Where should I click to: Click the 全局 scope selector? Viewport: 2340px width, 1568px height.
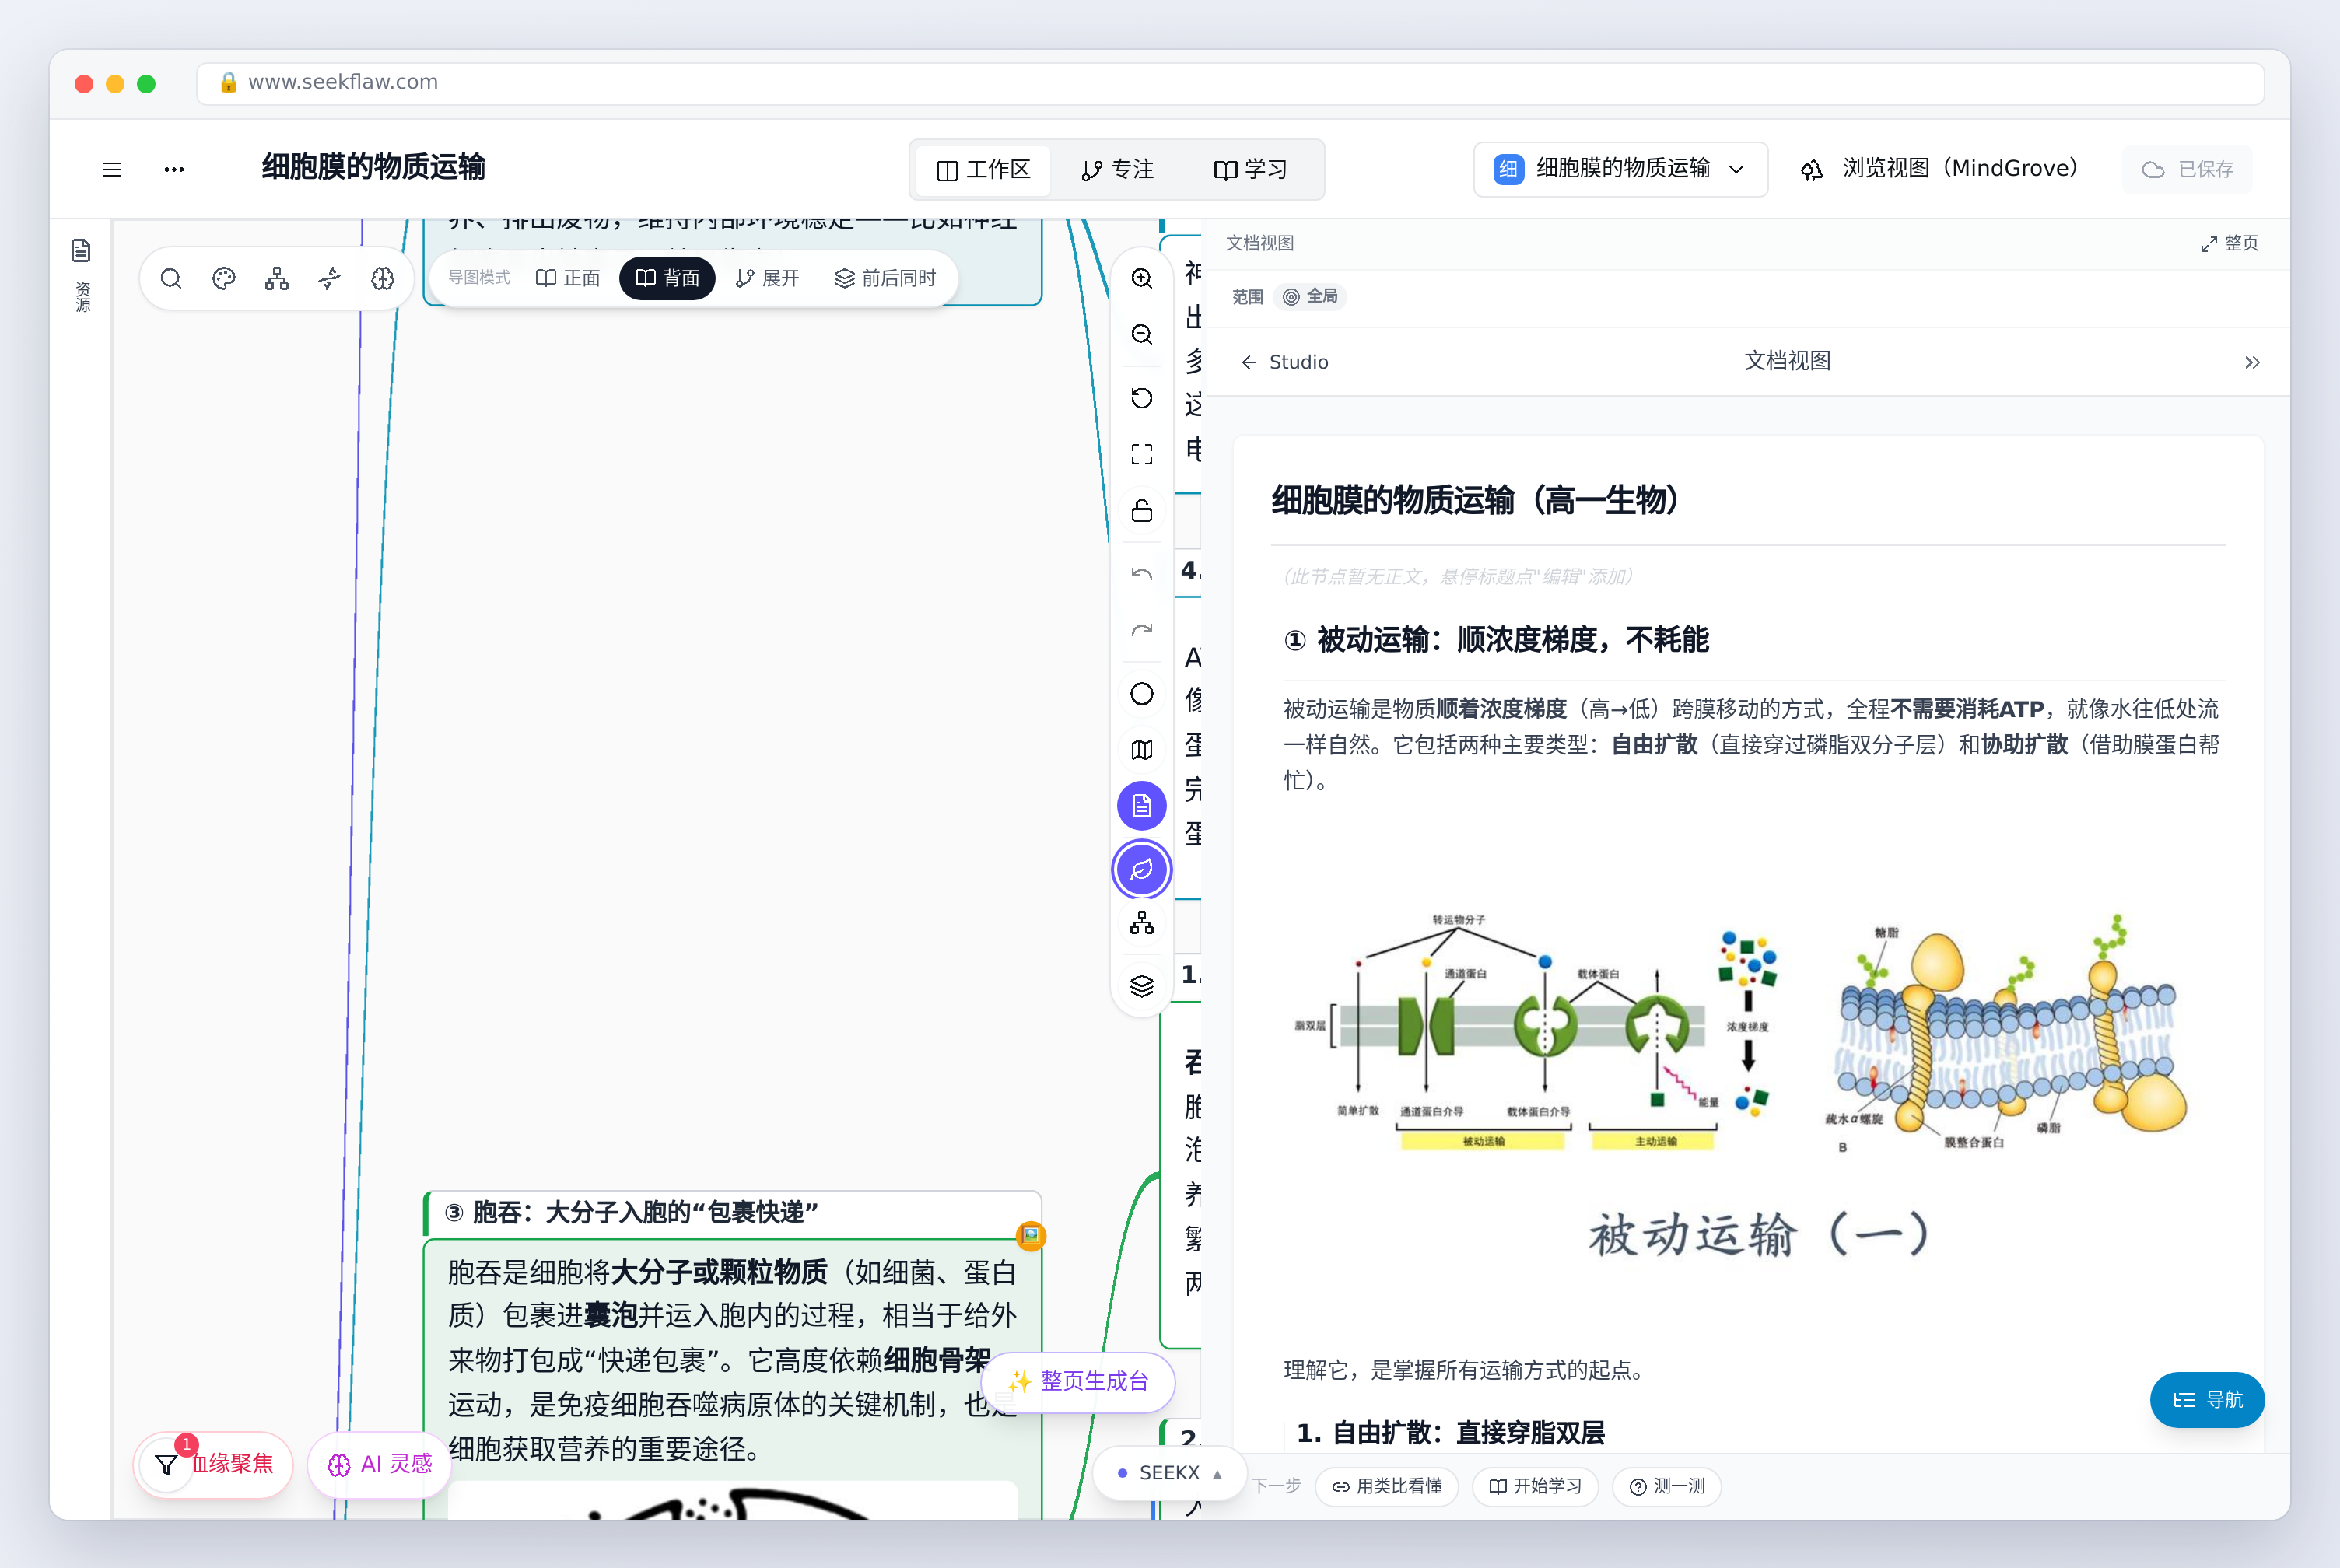coord(1310,296)
